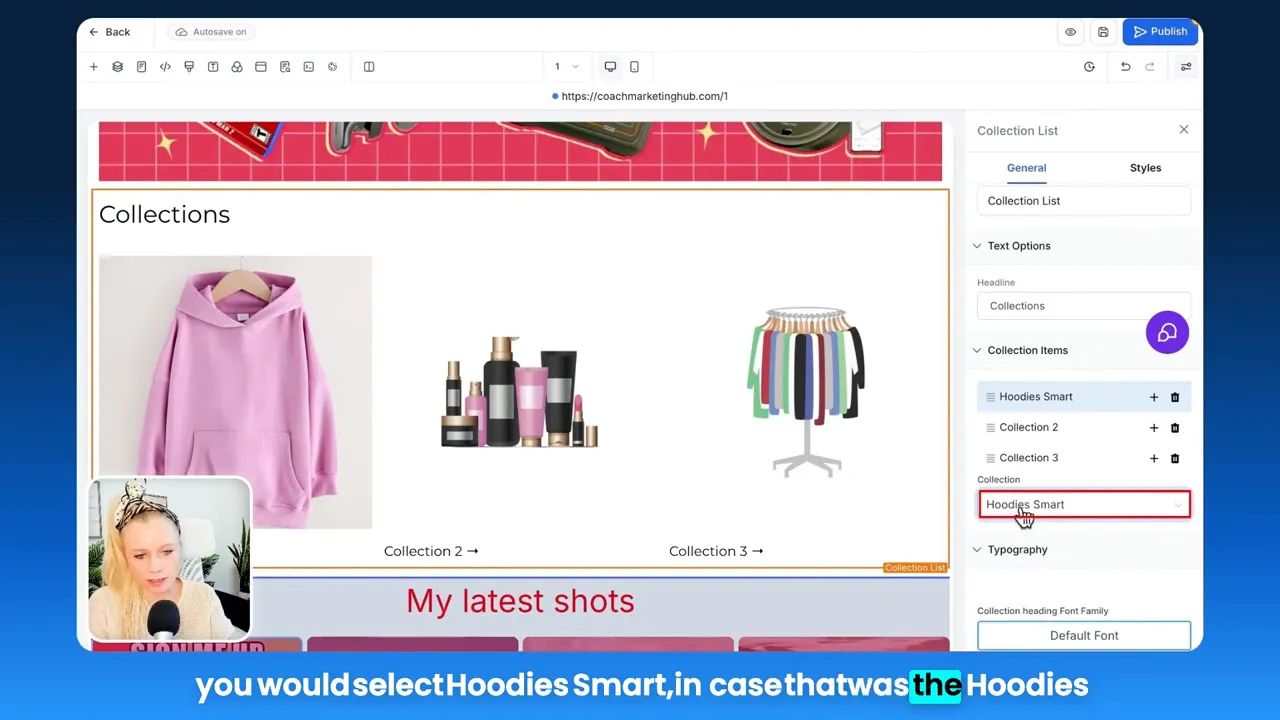1280x720 pixels.
Task: Switch to mobile phone view
Action: 634,67
